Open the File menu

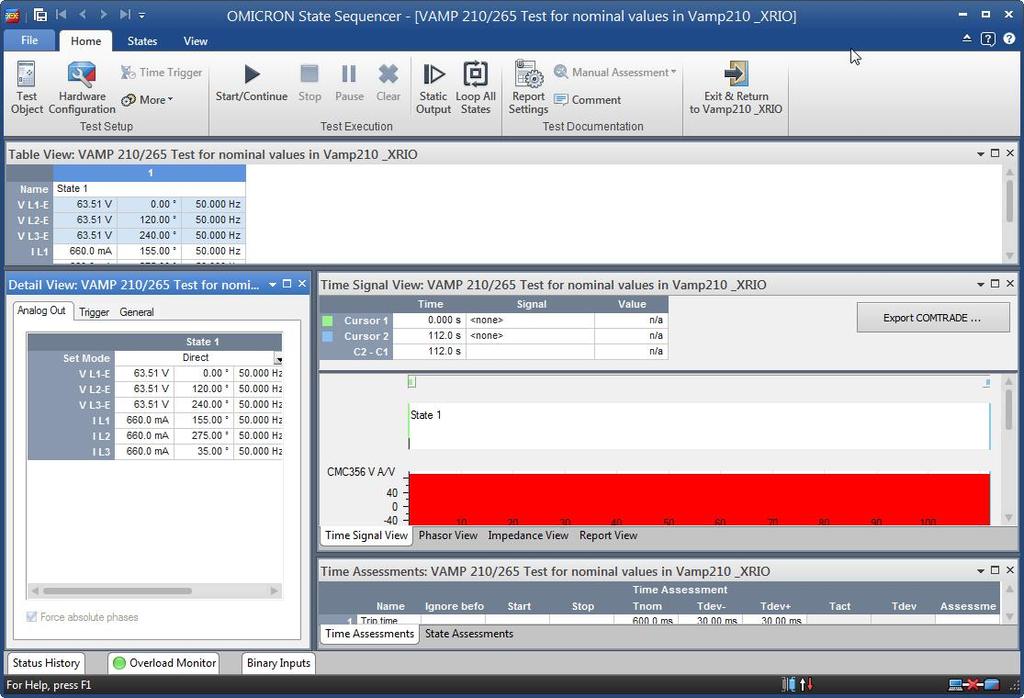29,40
